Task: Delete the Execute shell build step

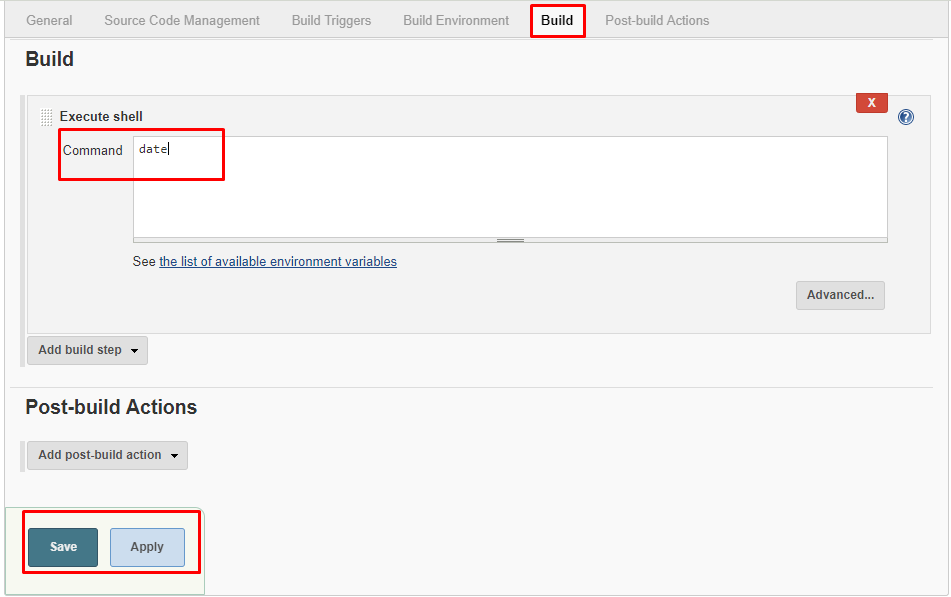Action: click(x=871, y=103)
